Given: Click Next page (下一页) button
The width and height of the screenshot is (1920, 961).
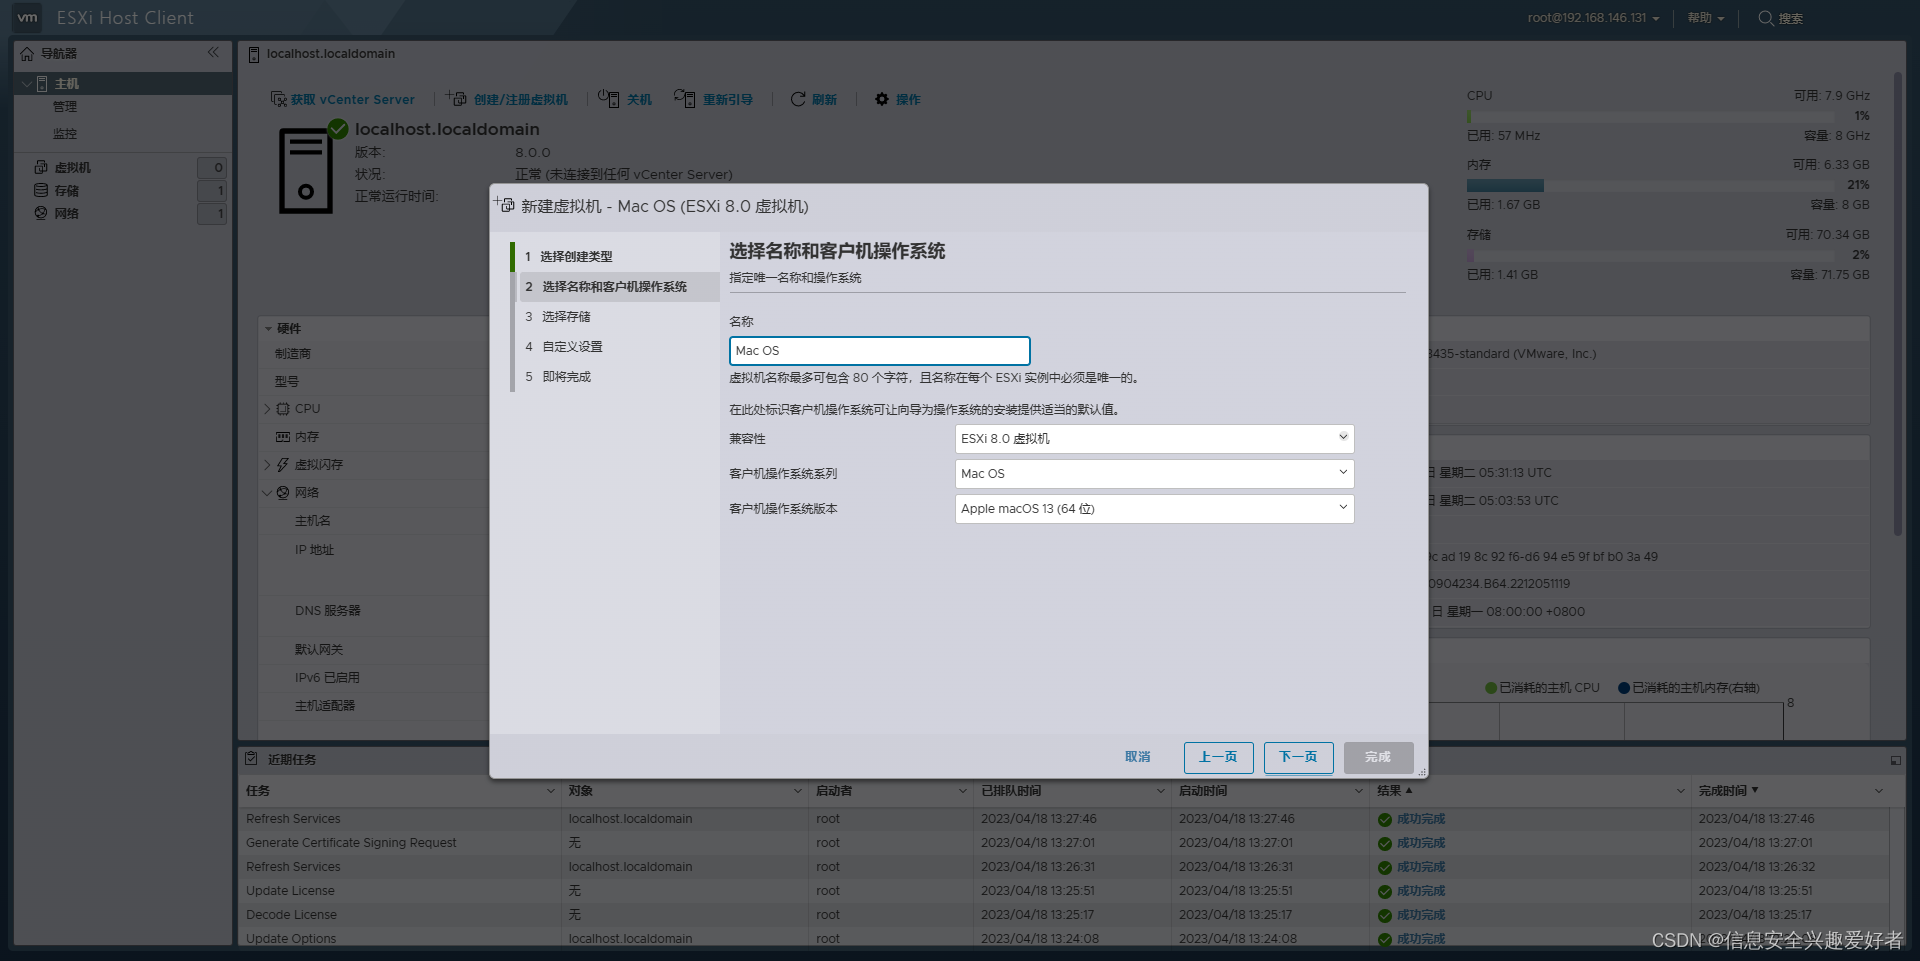Looking at the screenshot, I should tap(1298, 757).
